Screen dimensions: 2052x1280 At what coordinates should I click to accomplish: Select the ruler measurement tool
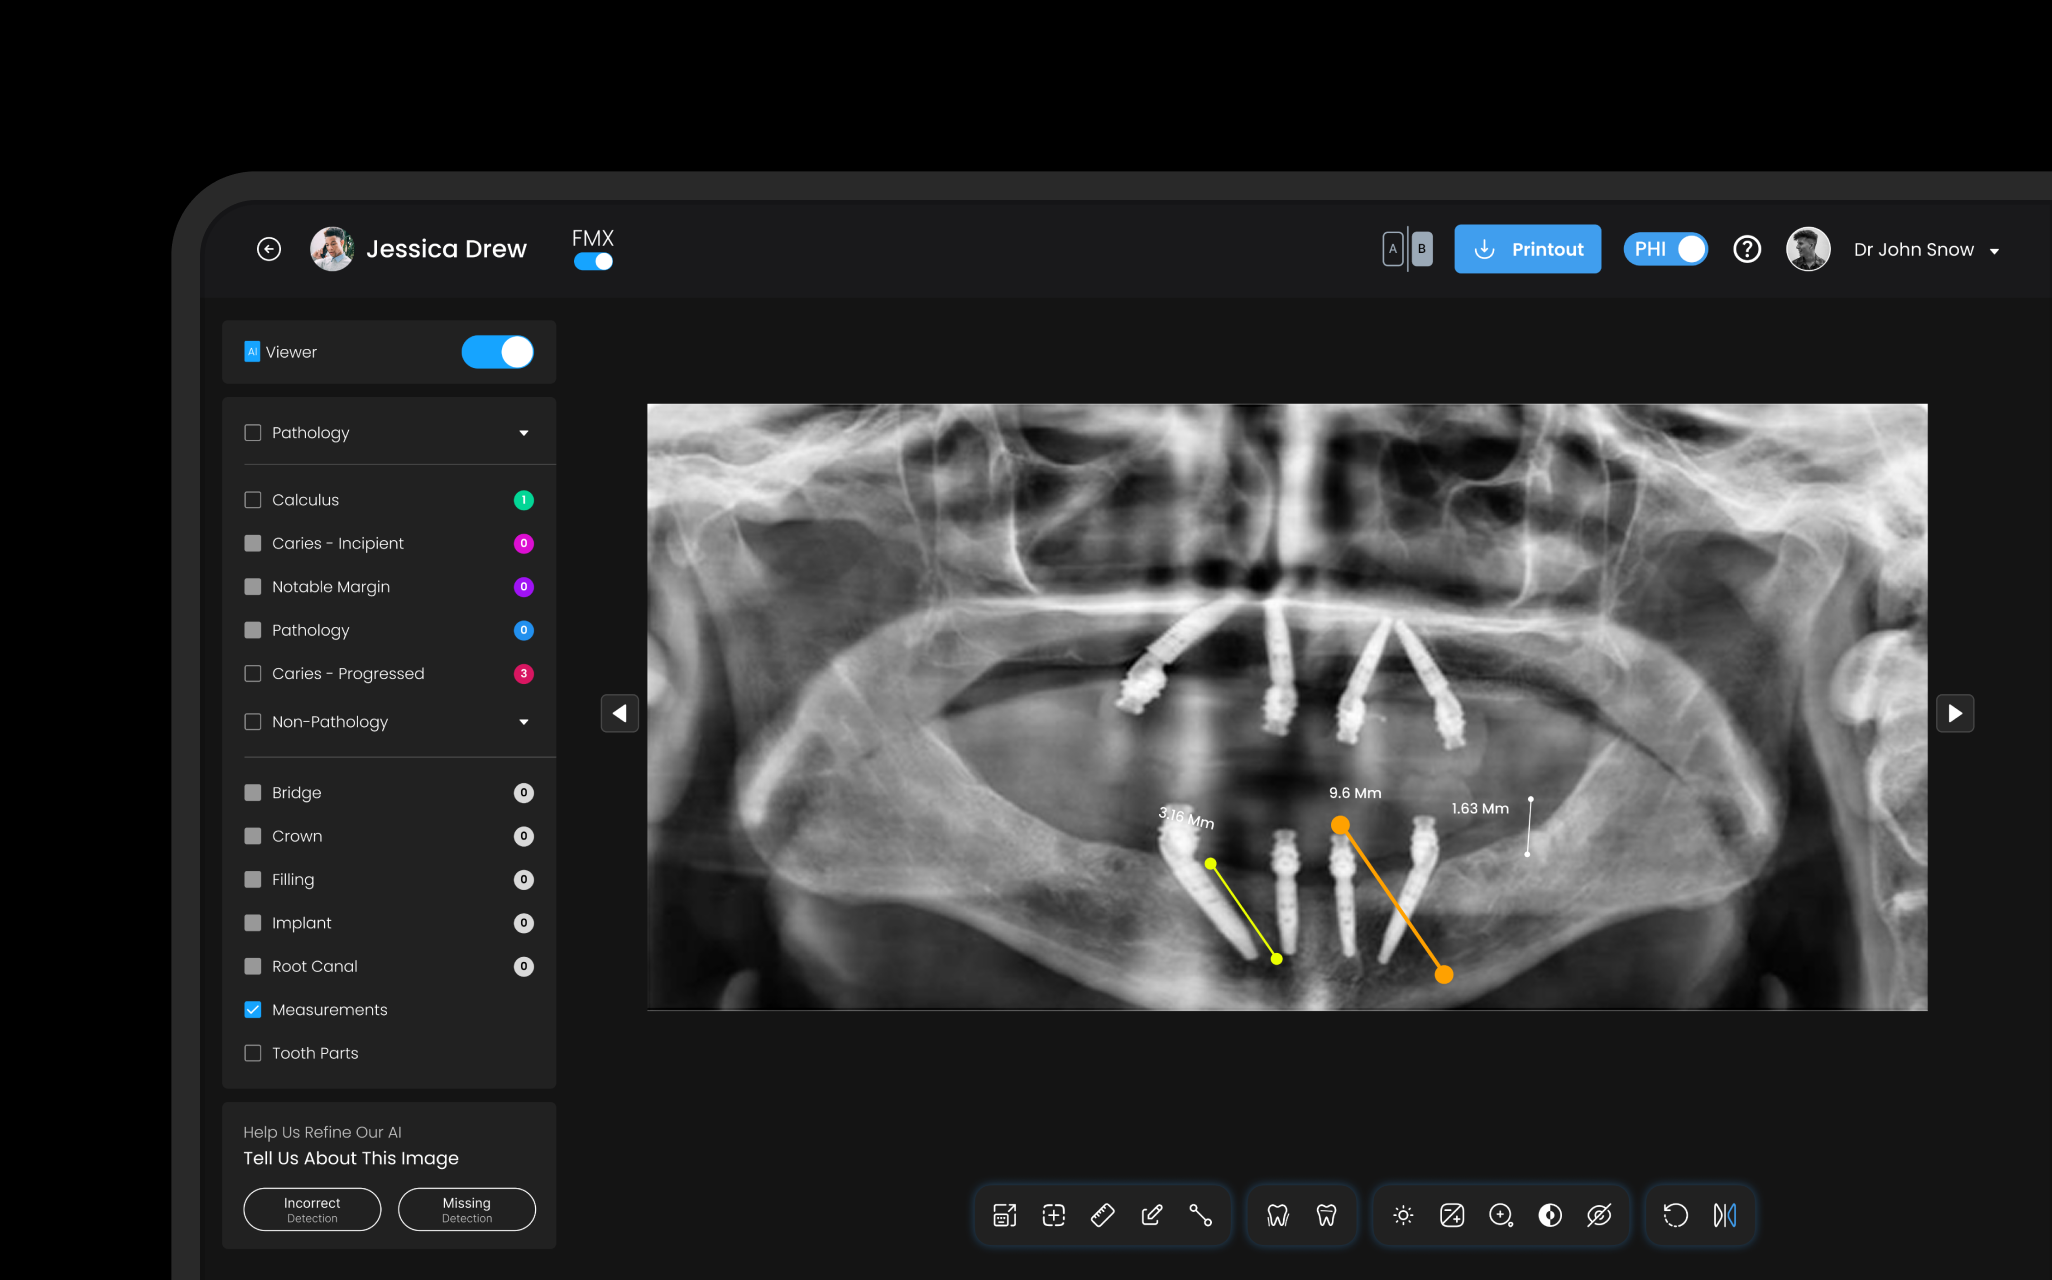(x=1102, y=1215)
